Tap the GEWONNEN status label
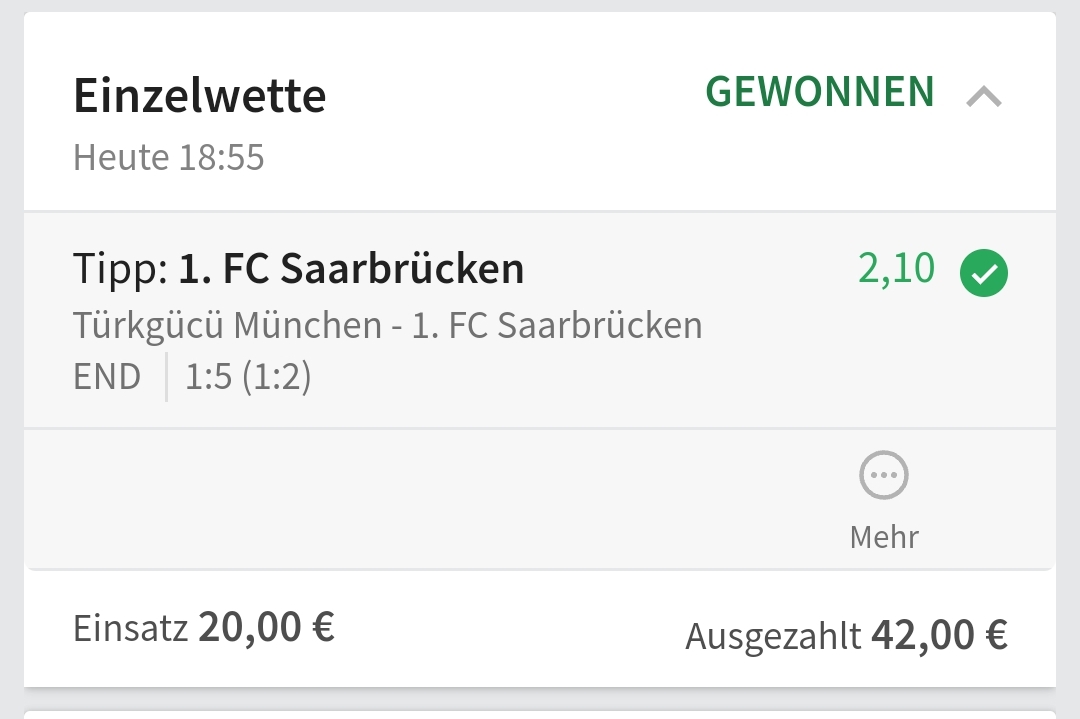Image resolution: width=1080 pixels, height=719 pixels. (x=820, y=92)
